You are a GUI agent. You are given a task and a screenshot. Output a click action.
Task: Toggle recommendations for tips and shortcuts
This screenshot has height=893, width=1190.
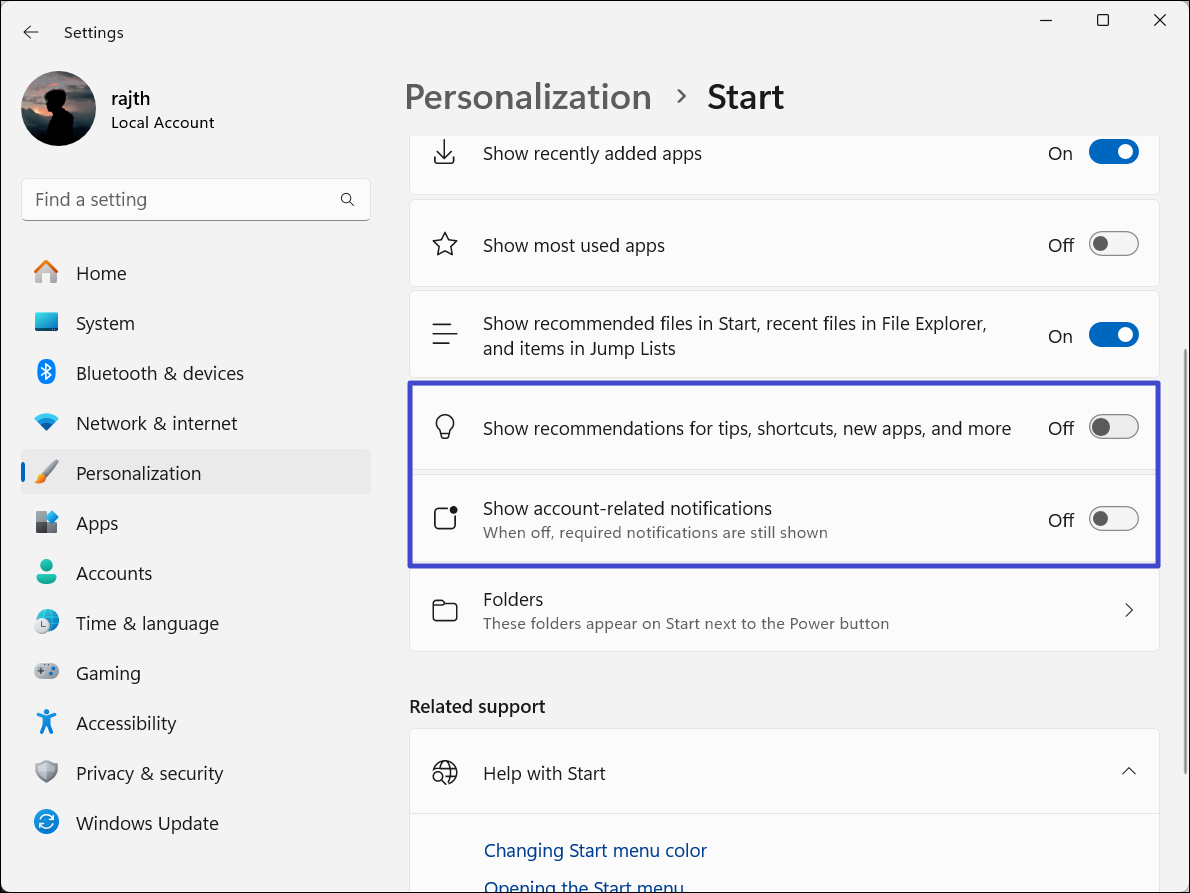[x=1113, y=428]
